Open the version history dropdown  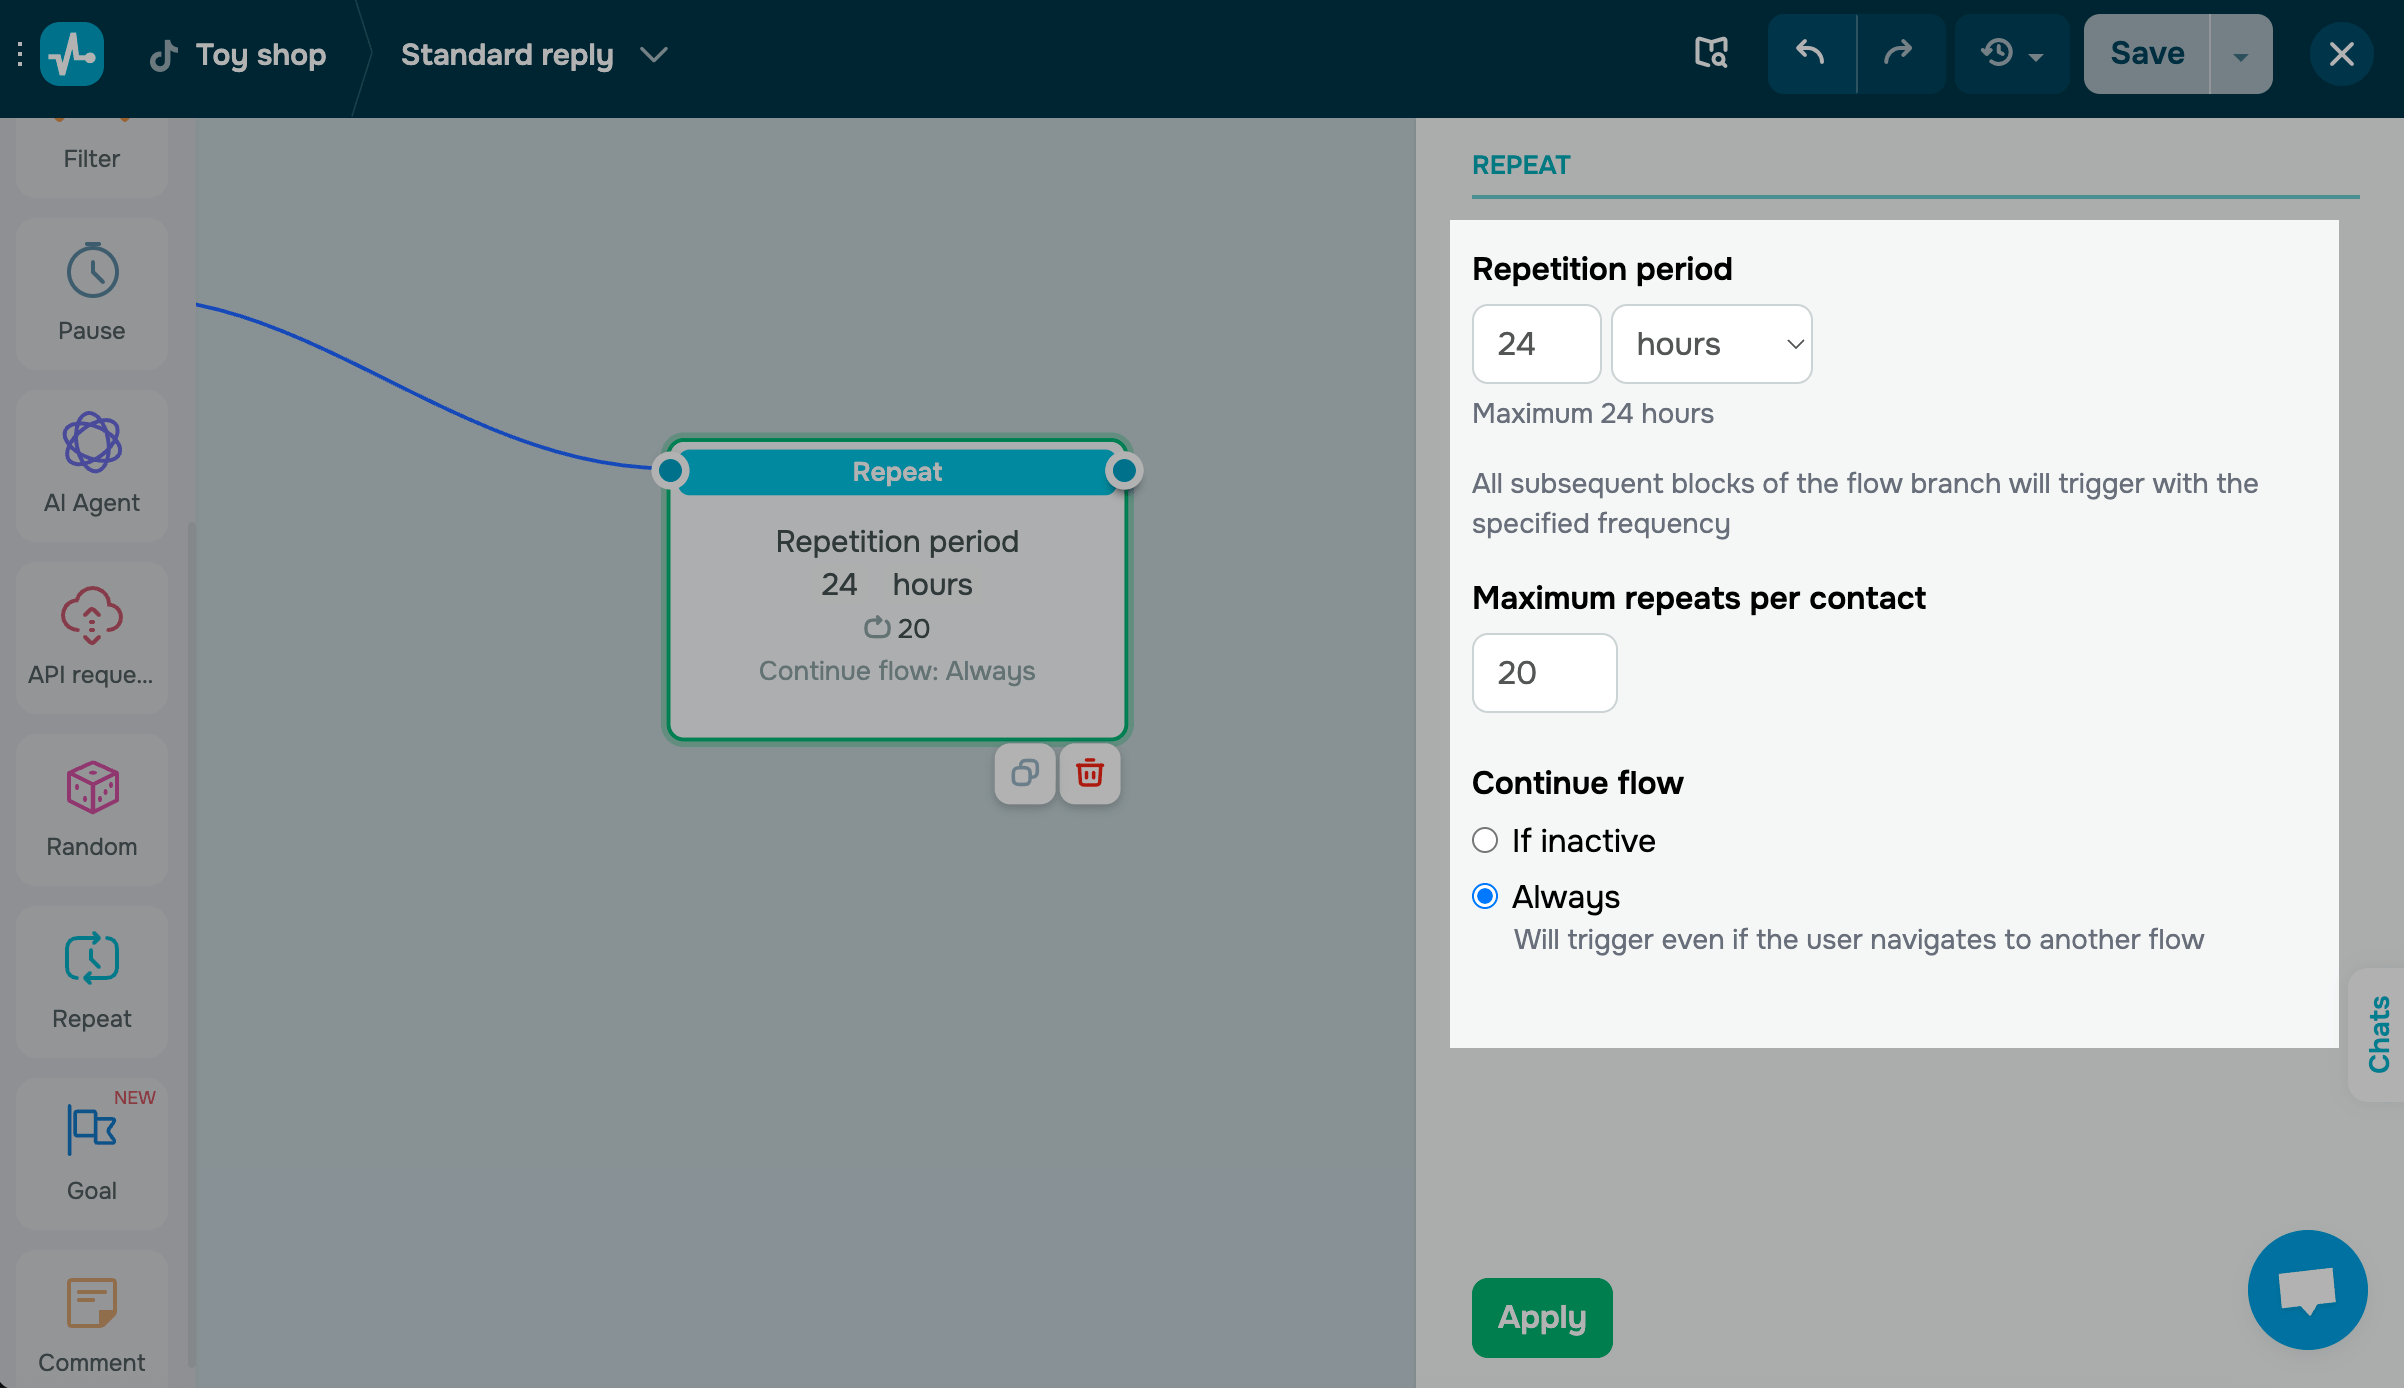pyautogui.click(x=2011, y=53)
